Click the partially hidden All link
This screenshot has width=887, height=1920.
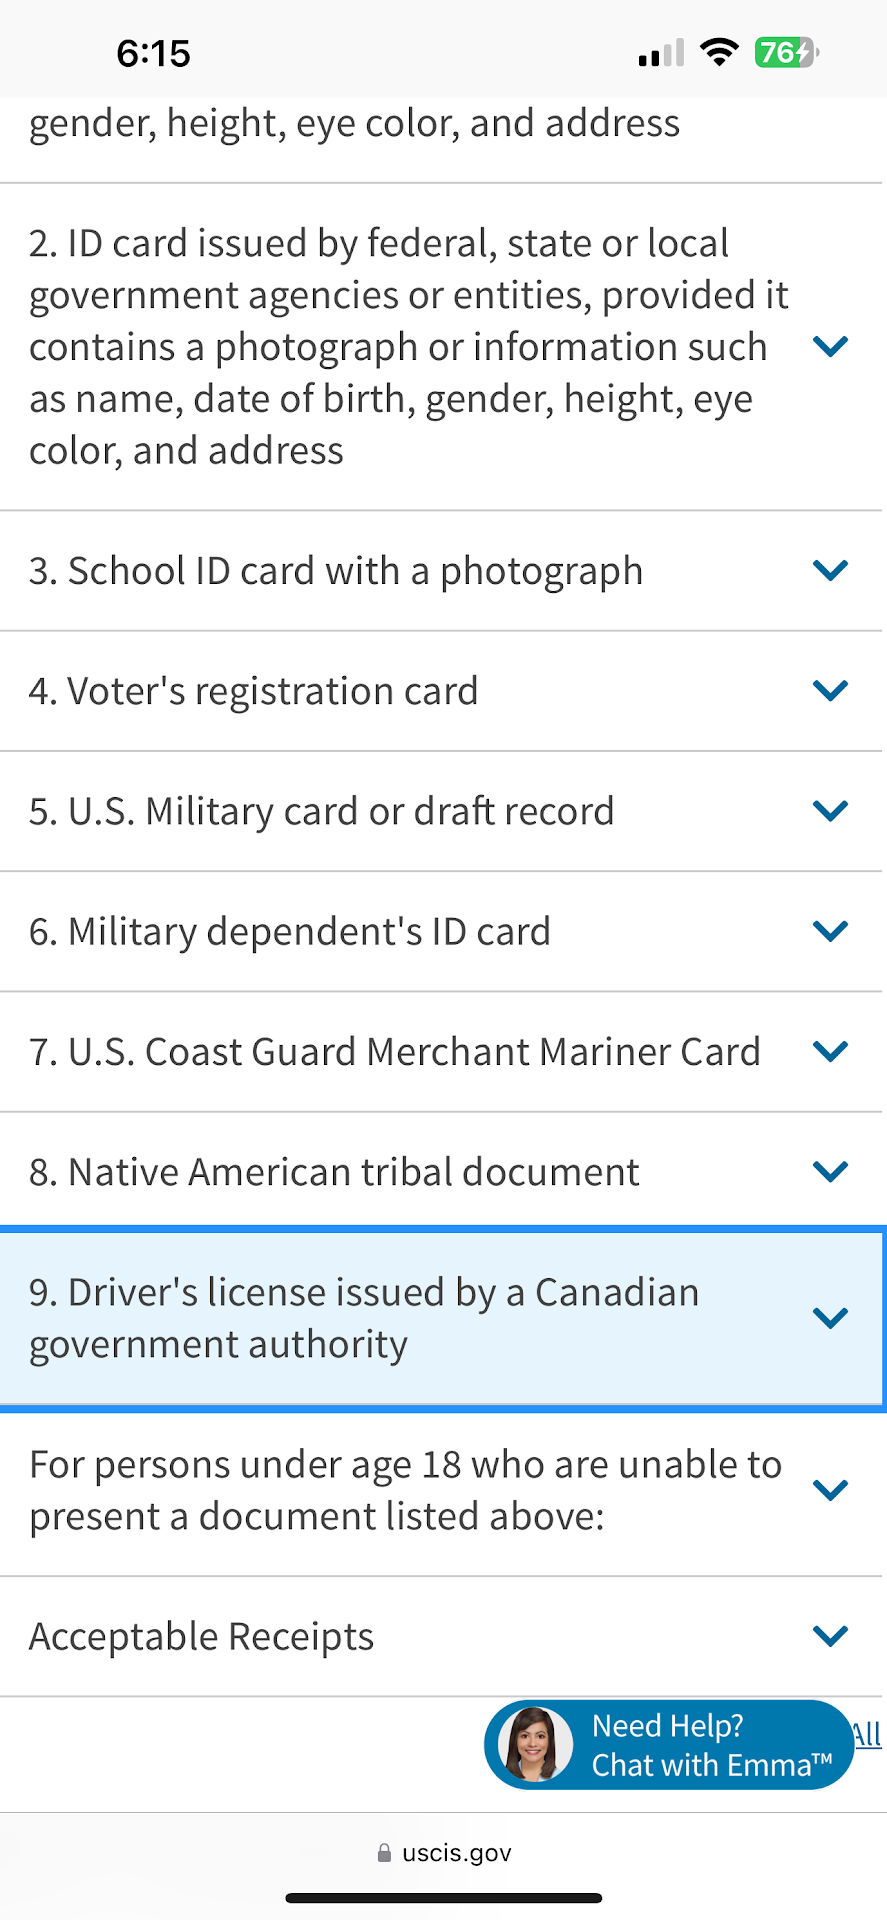pyautogui.click(x=867, y=1734)
